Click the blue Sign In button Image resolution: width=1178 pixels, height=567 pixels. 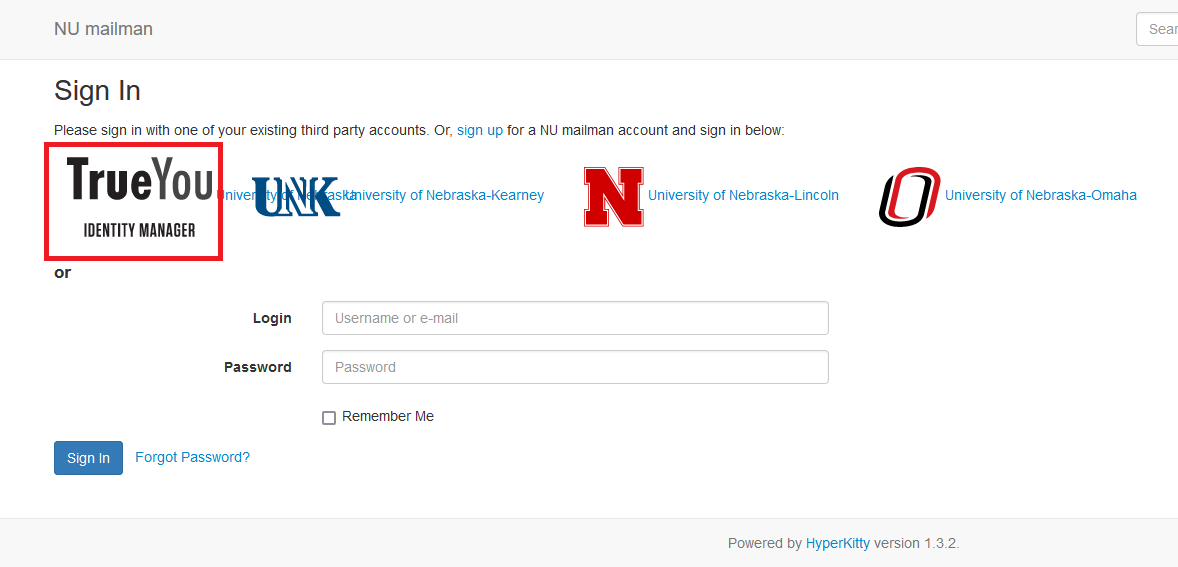point(89,458)
